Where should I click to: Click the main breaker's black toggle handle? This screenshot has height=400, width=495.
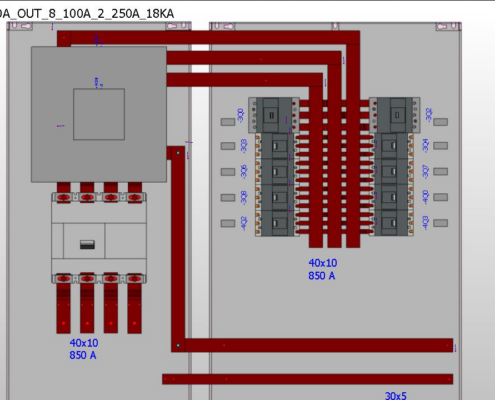tap(87, 244)
